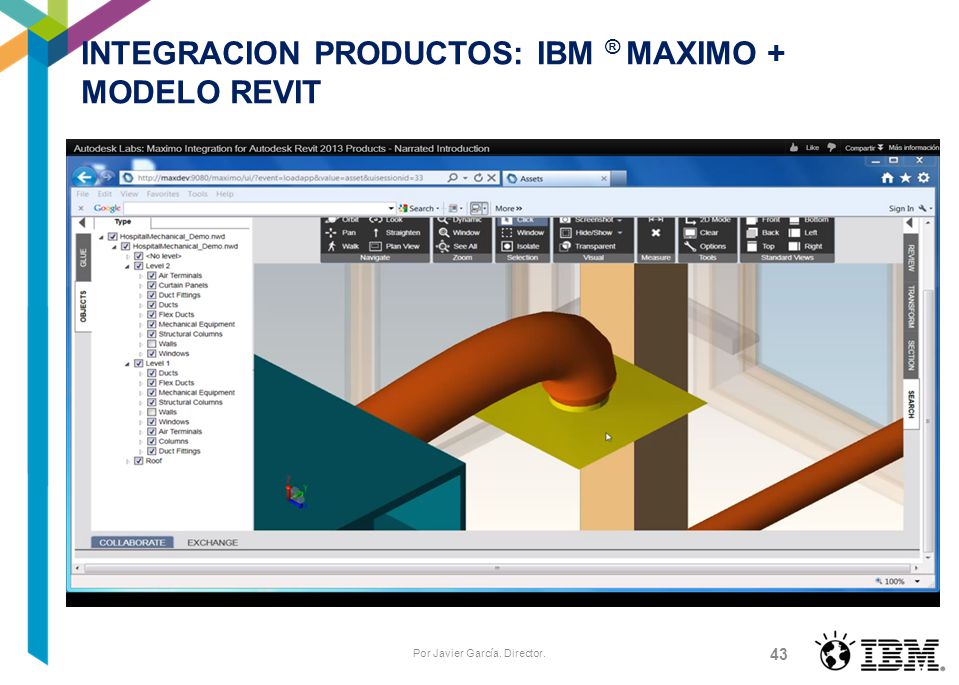Expand the Roof tree node
Image resolution: width=959 pixels, height=685 pixels.
coord(127,461)
